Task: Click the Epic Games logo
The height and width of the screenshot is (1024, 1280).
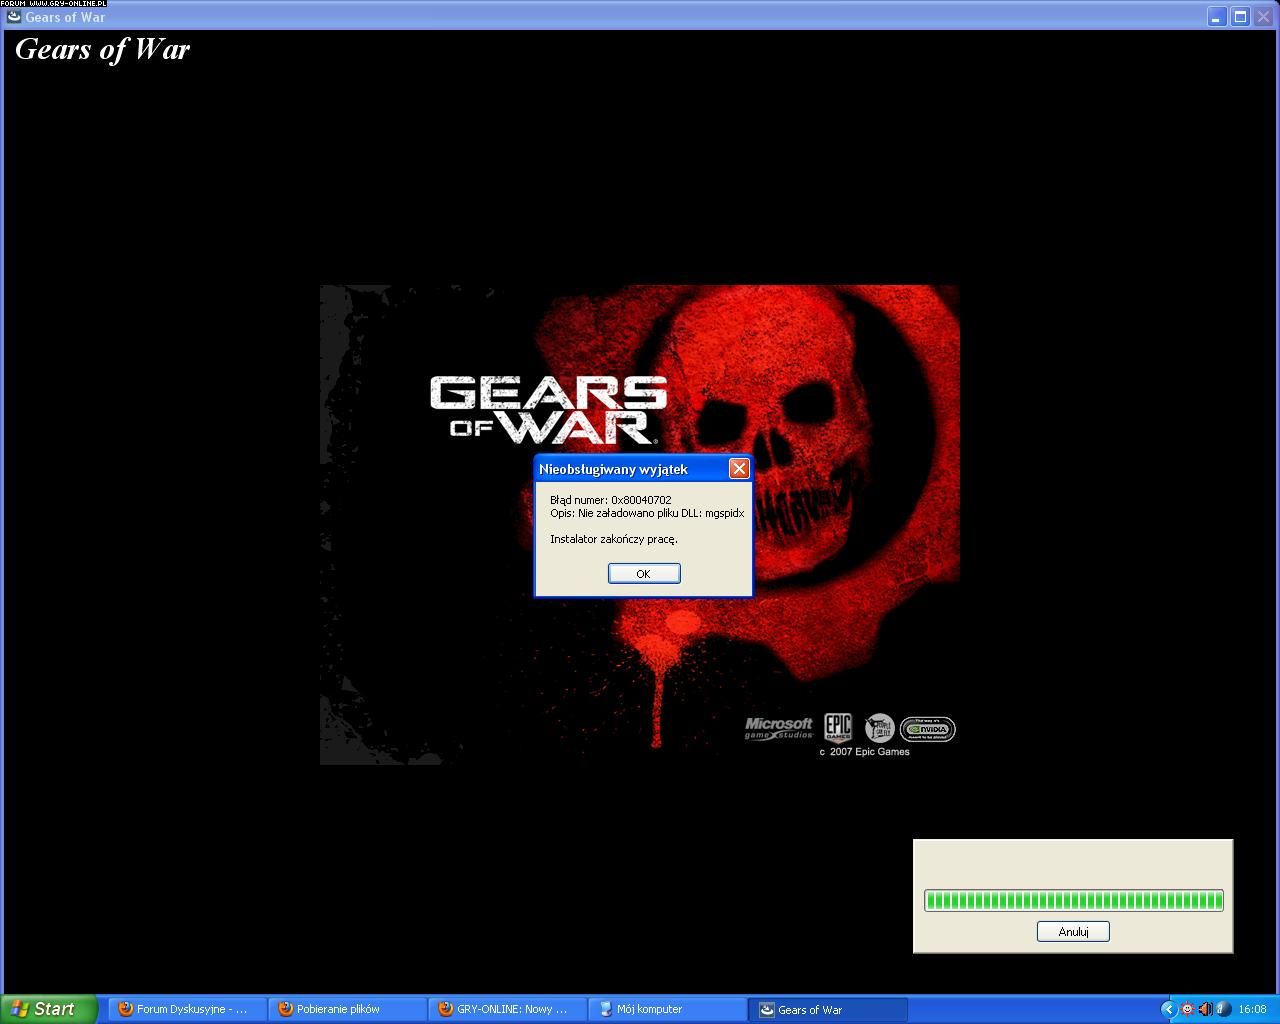Action: tap(837, 728)
